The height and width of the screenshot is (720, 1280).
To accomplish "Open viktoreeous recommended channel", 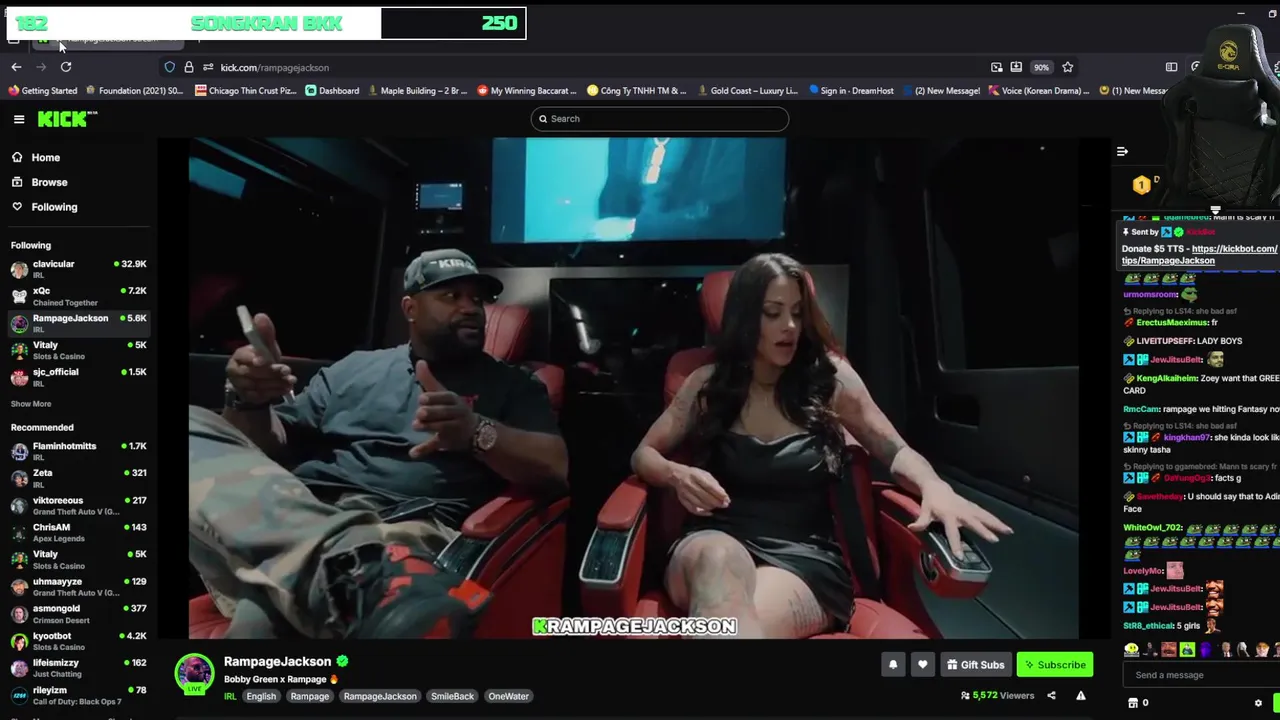I will click(x=78, y=505).
